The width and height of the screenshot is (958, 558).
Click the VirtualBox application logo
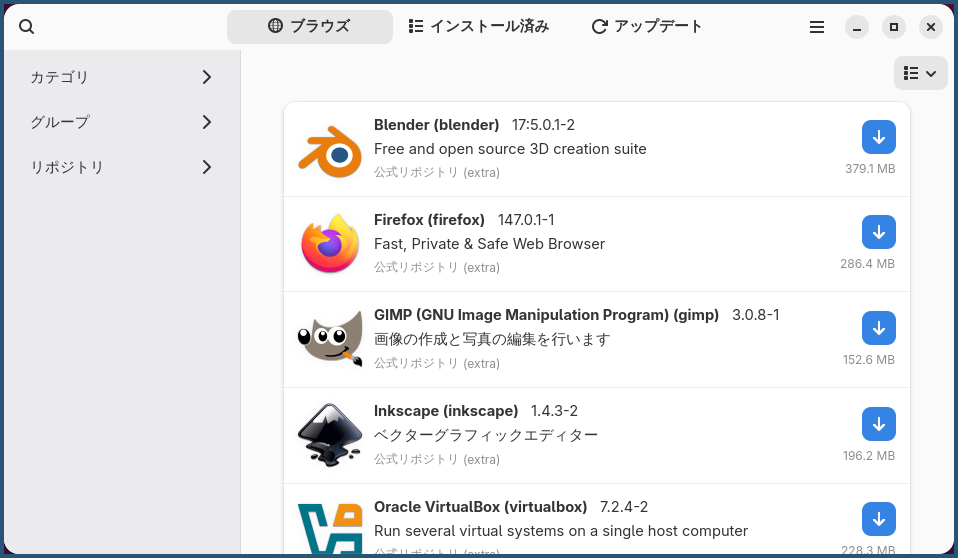[x=330, y=529]
